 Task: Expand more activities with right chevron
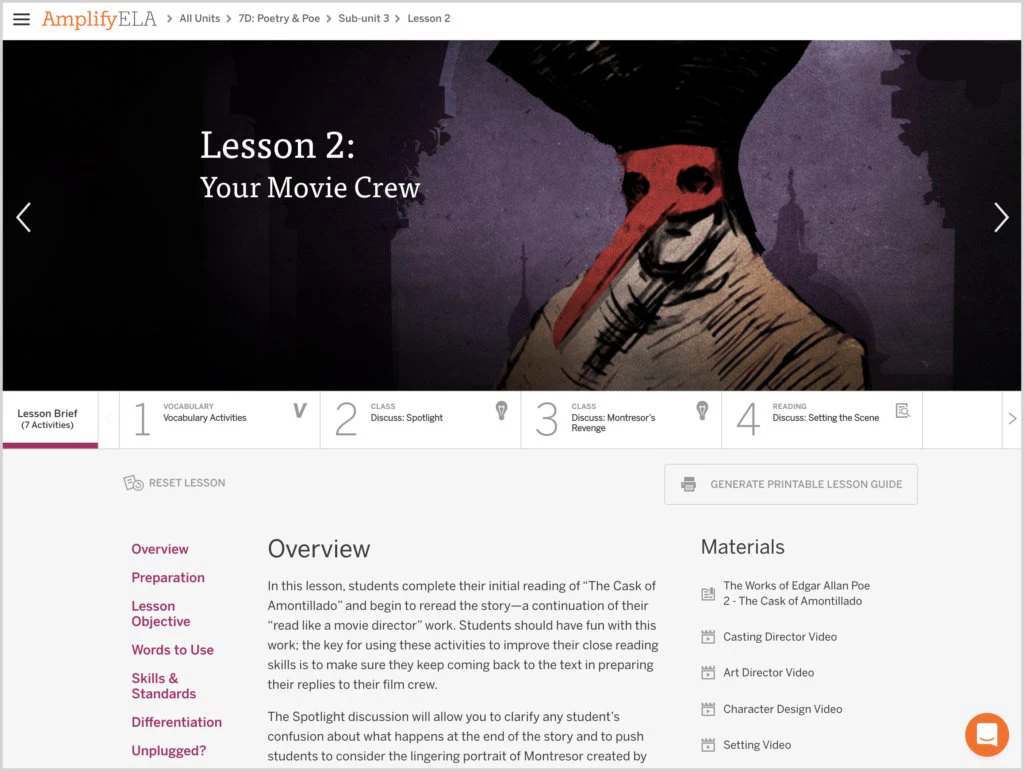pos(1012,418)
